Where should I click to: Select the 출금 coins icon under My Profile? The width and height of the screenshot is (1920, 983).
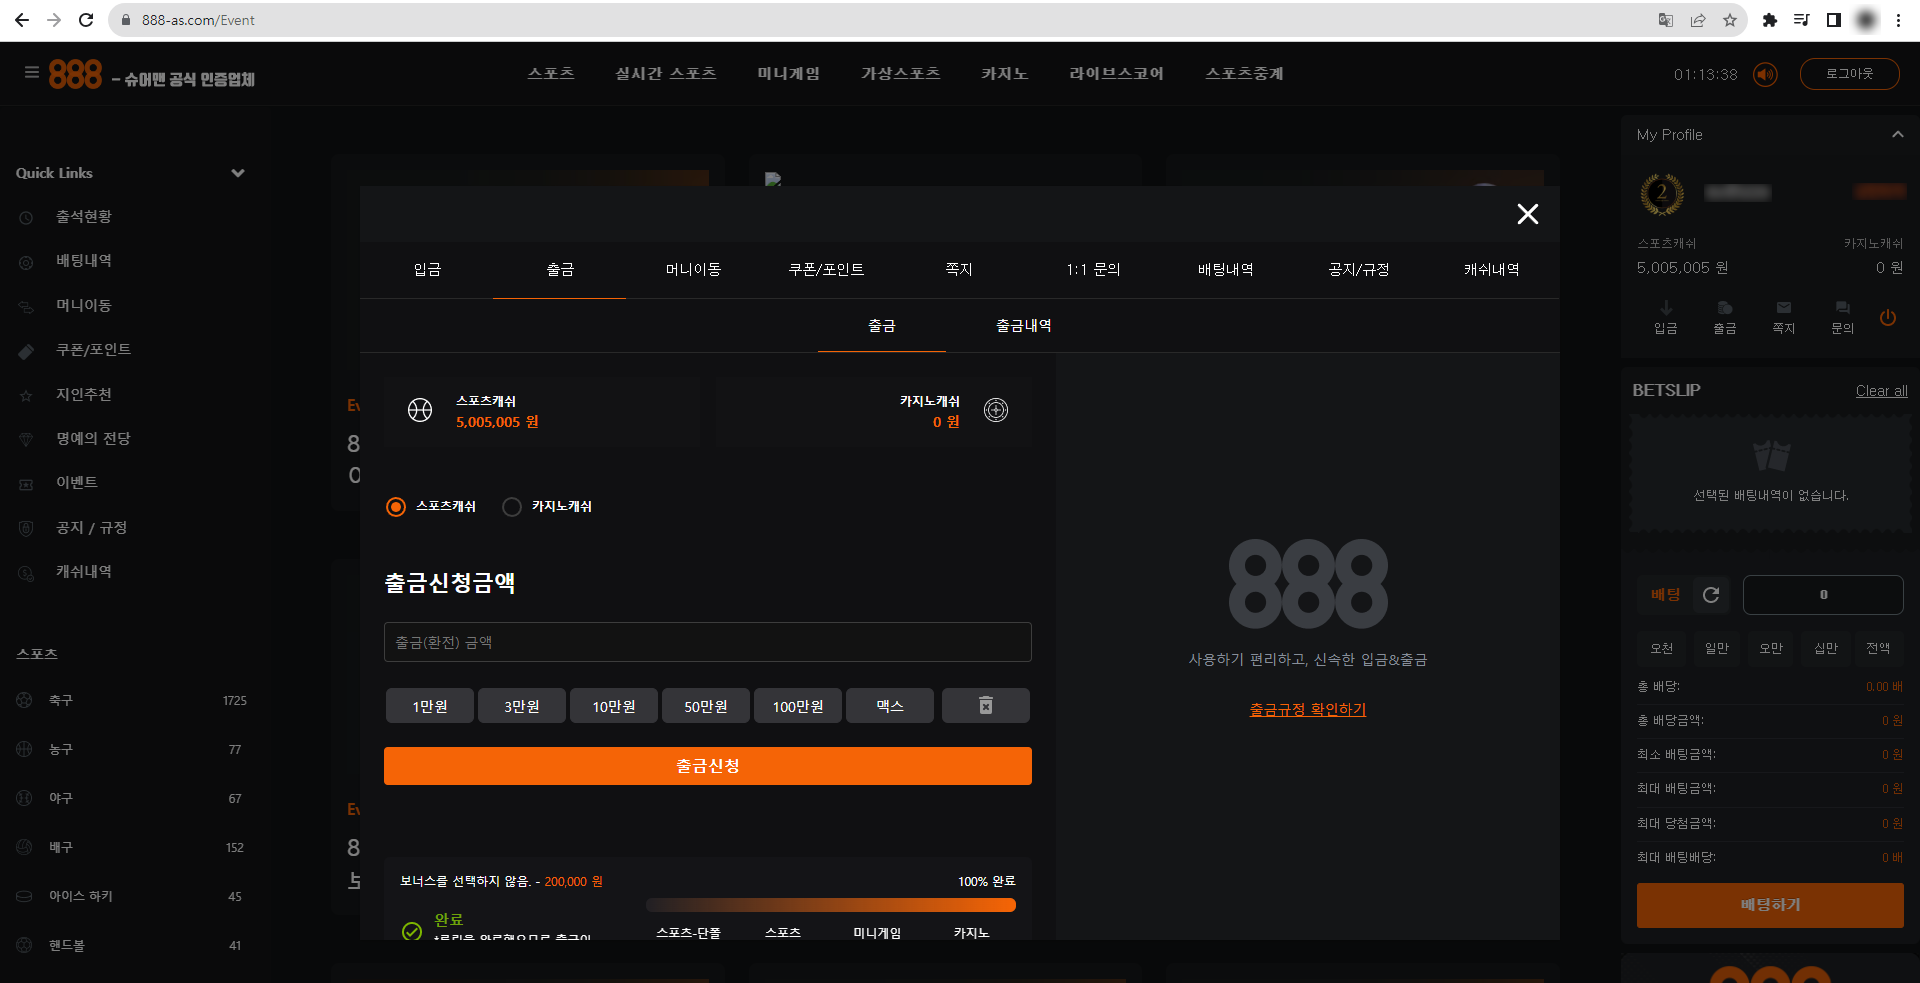click(x=1723, y=313)
